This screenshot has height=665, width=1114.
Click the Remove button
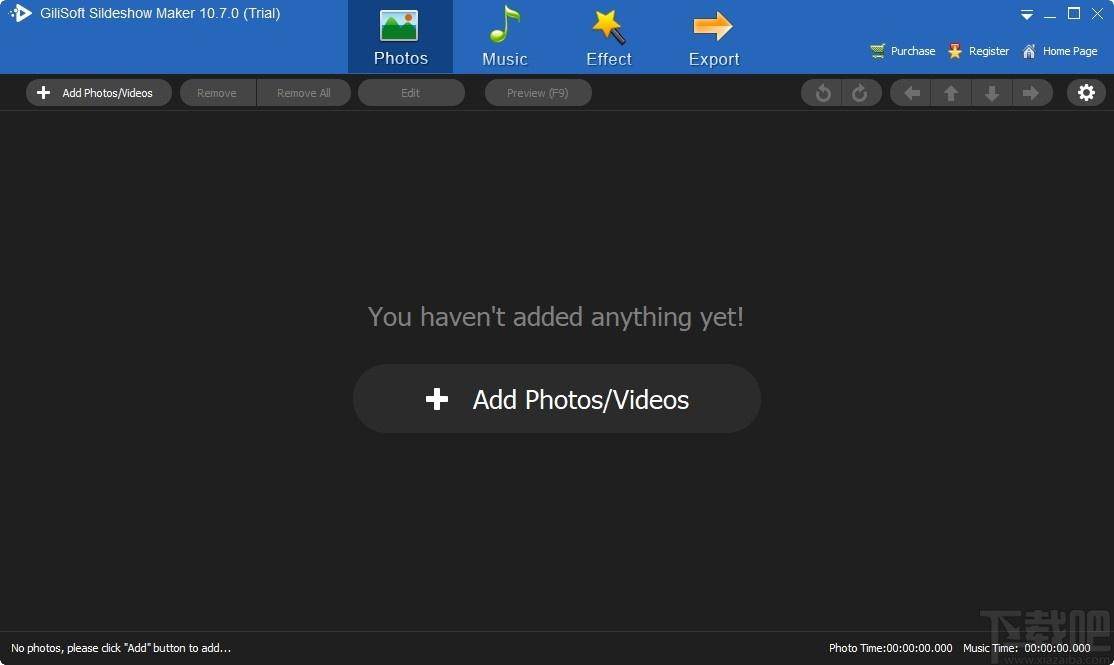(x=217, y=93)
